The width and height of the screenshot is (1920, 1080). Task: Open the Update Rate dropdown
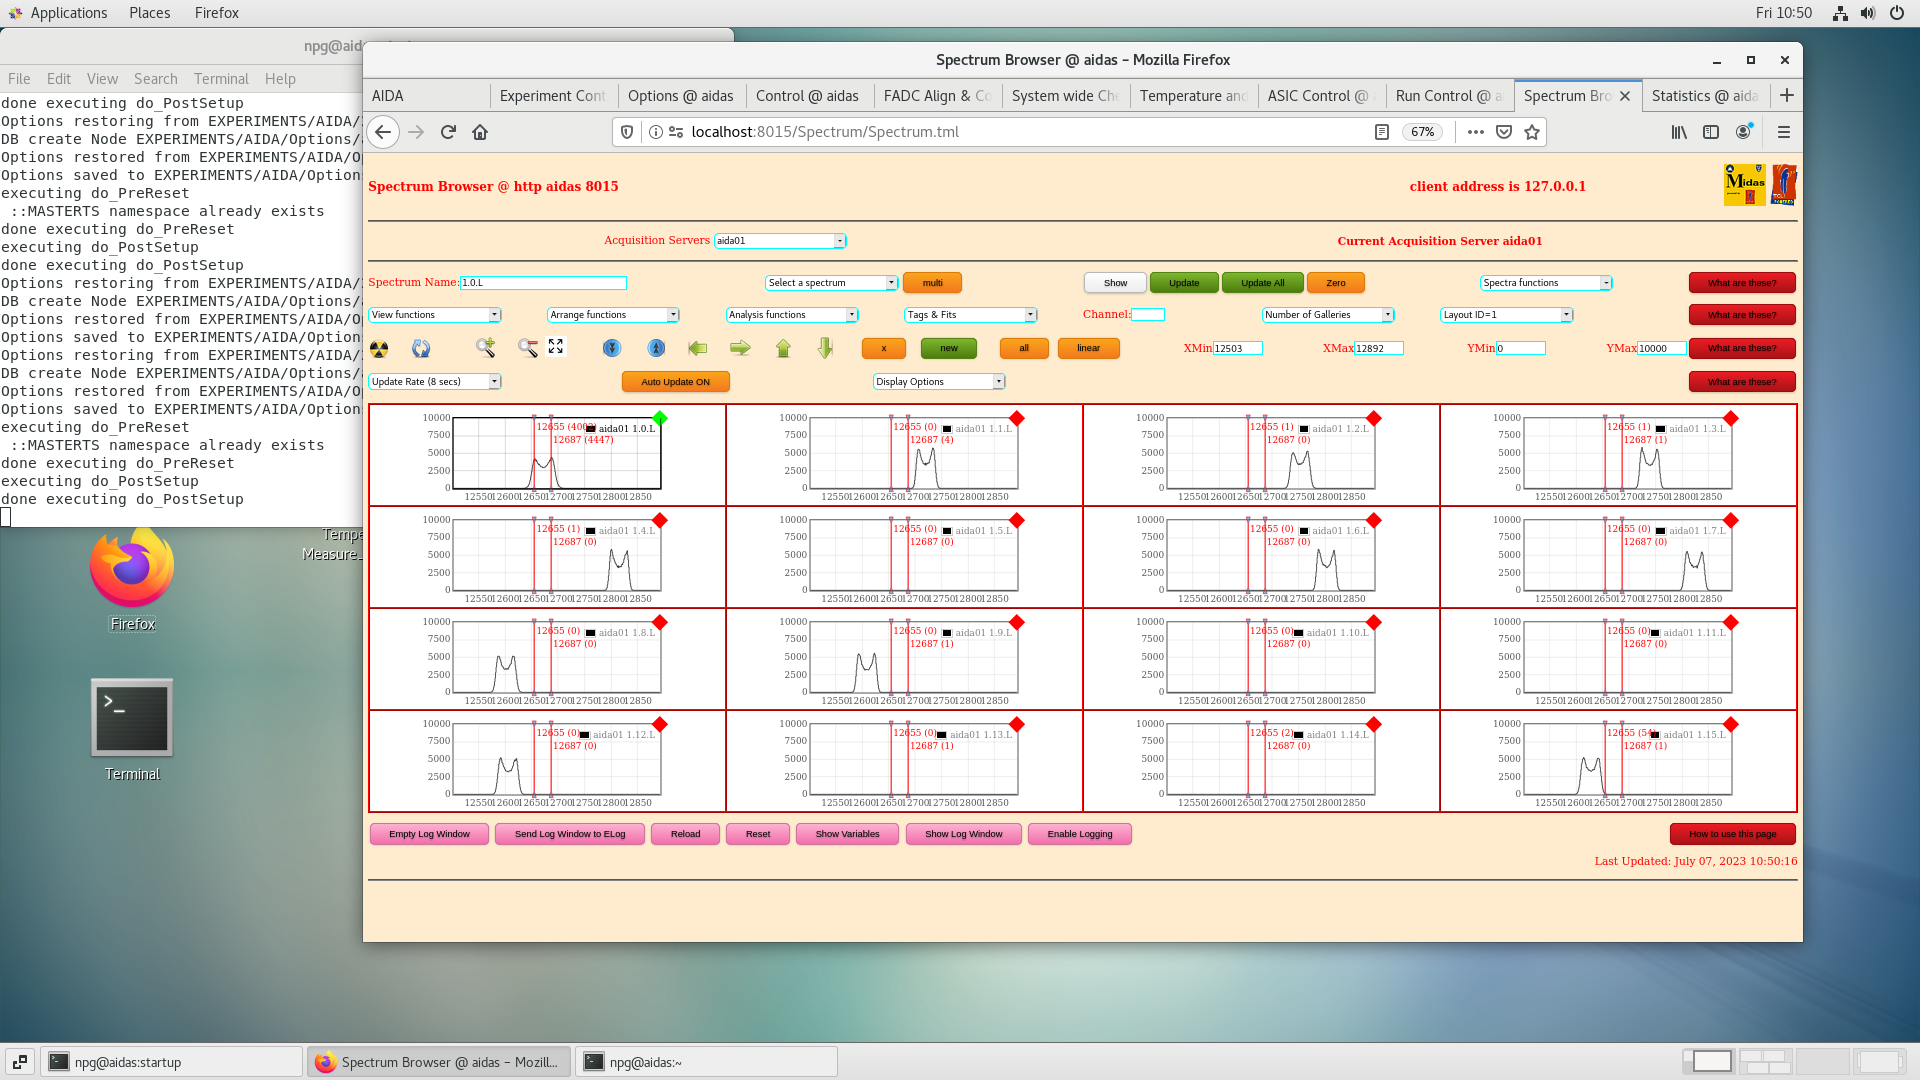coord(435,382)
